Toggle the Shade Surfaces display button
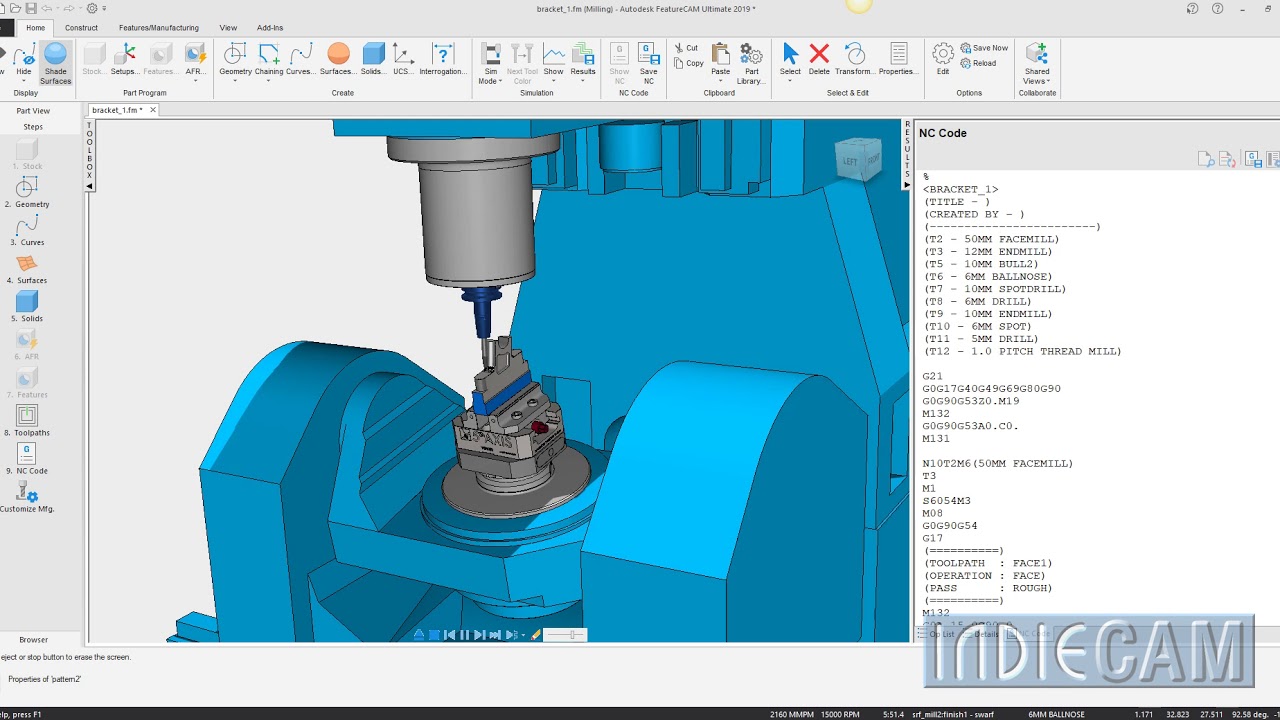Screen dimensions: 1280x720 coord(55,61)
